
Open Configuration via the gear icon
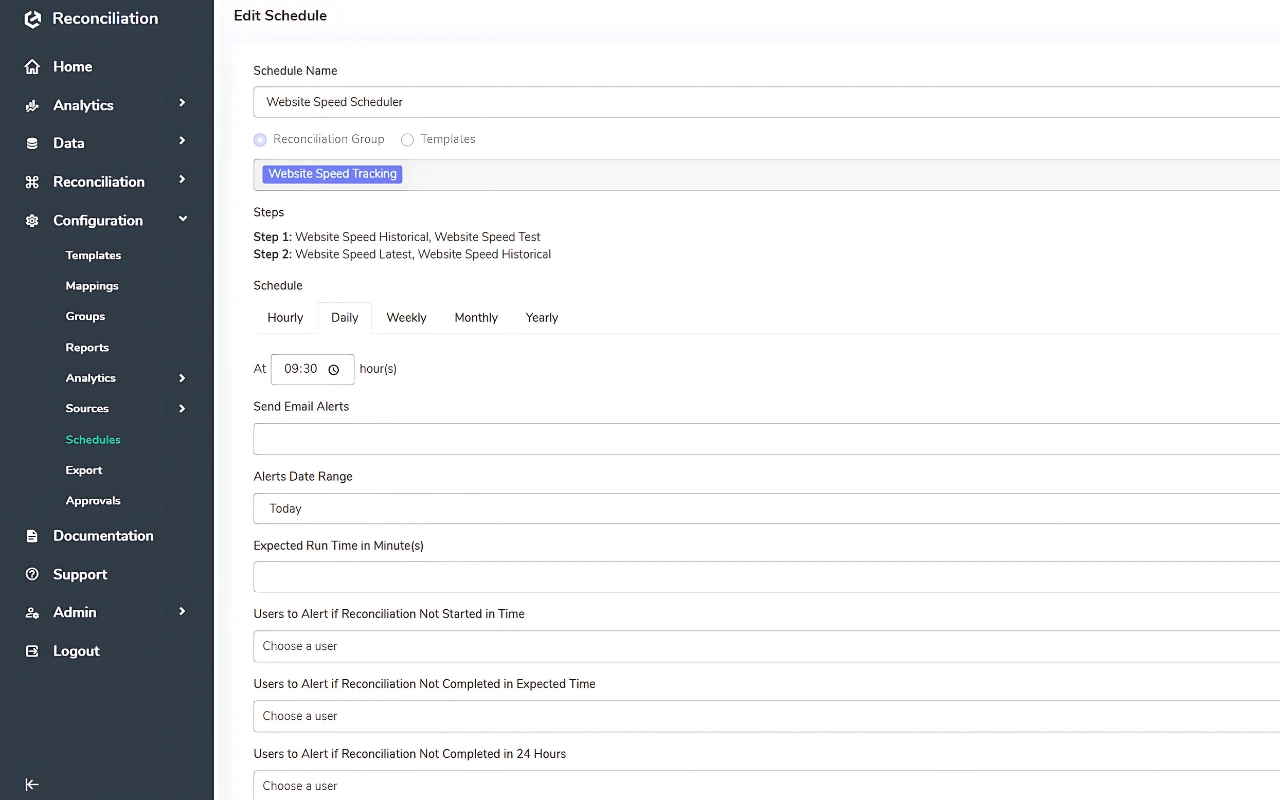click(33, 220)
